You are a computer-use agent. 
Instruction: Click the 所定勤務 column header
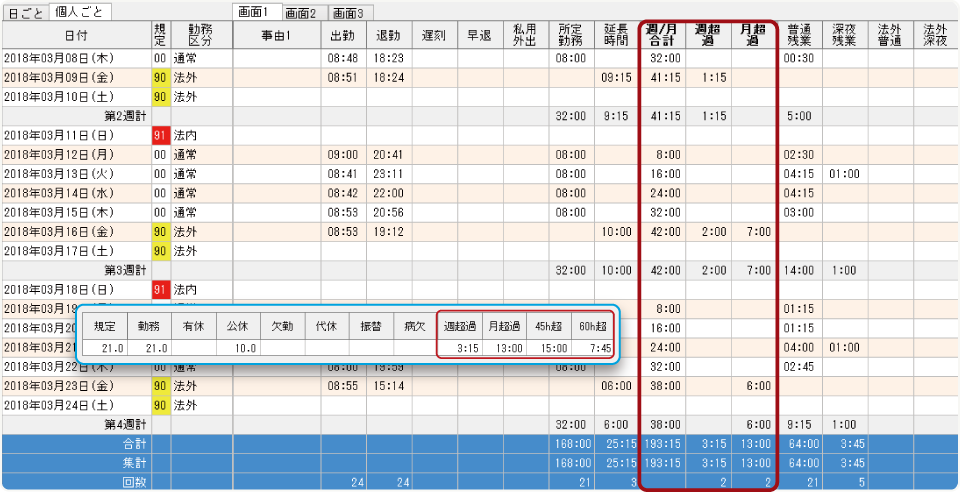point(572,35)
